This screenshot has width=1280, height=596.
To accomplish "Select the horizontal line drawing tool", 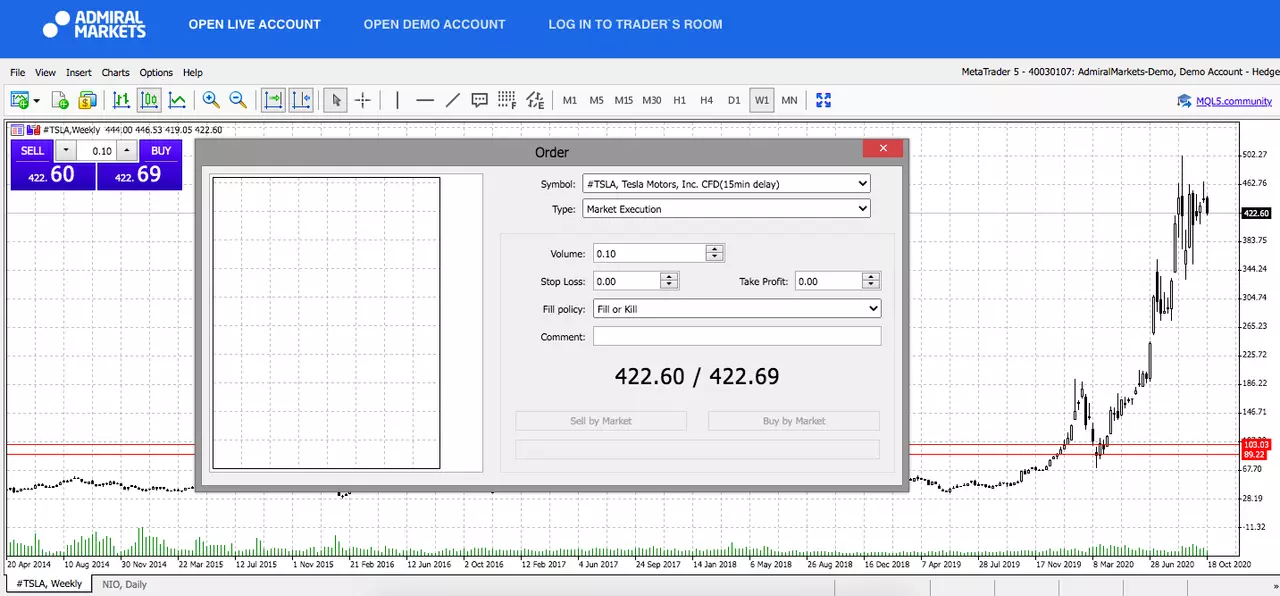I will [425, 100].
